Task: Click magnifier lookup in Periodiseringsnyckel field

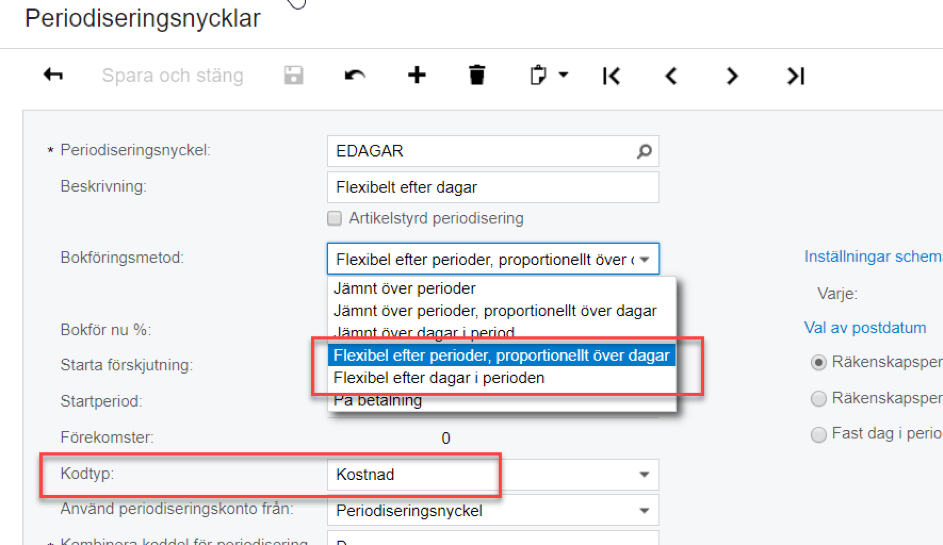Action: 644,151
